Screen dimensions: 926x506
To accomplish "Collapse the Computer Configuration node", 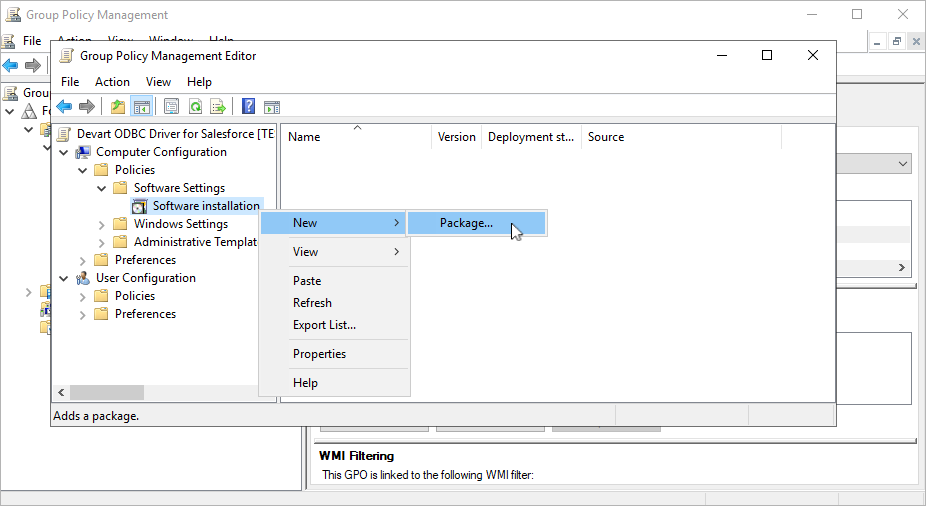I will (64, 152).
